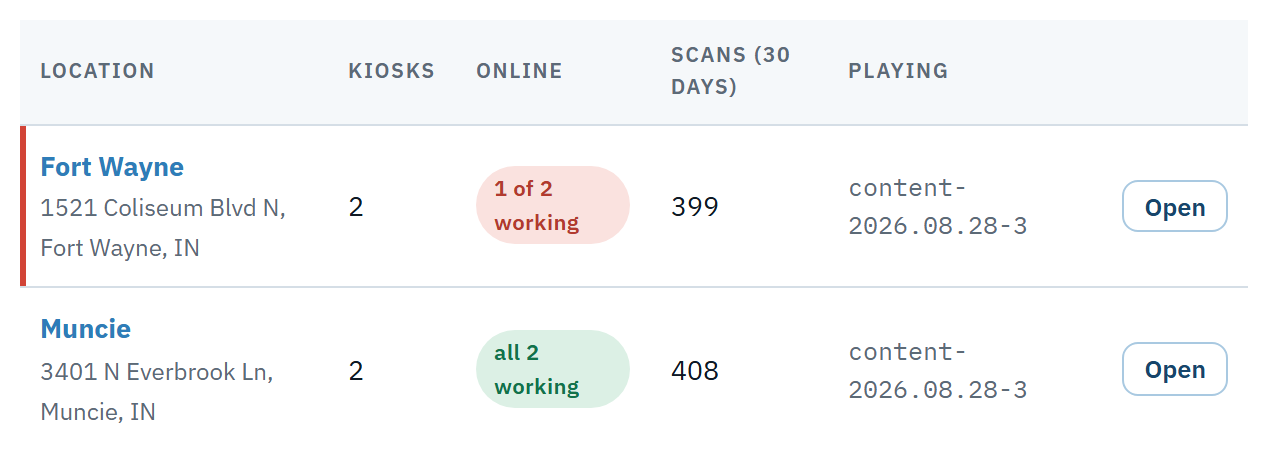The width and height of the screenshot is (1268, 470).
Task: Click Muncie kiosk count 2
Action: [x=356, y=371]
